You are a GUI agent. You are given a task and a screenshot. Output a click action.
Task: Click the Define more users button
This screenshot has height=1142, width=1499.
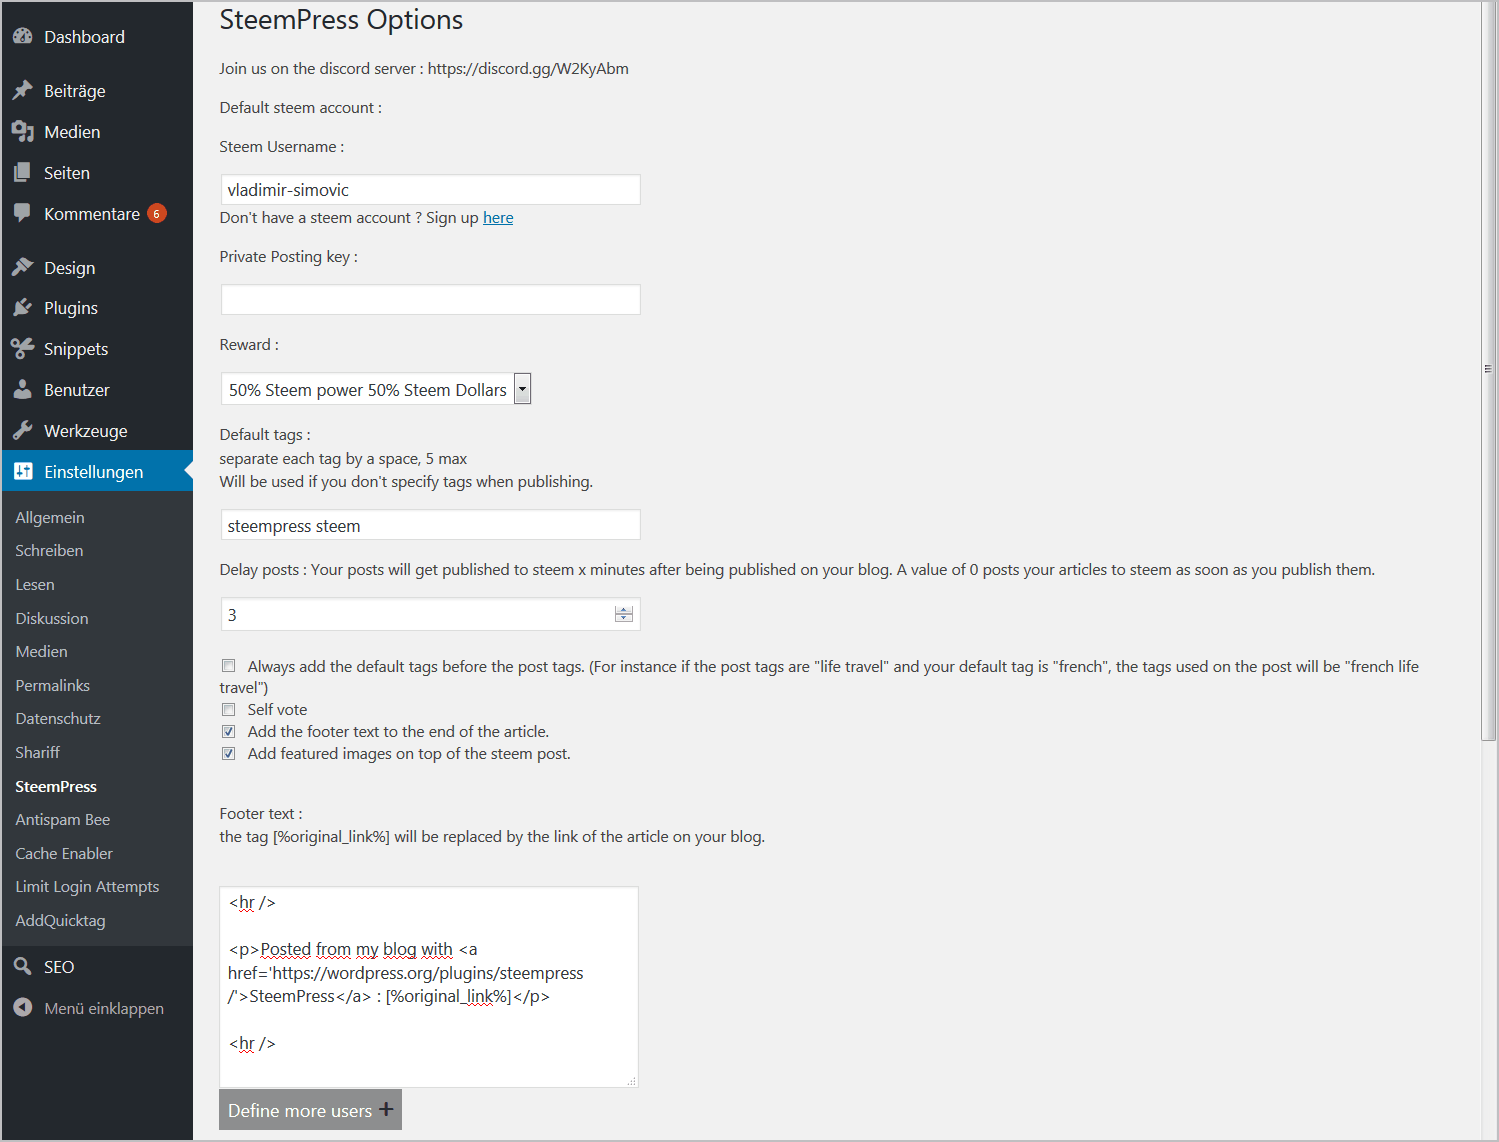click(310, 1110)
